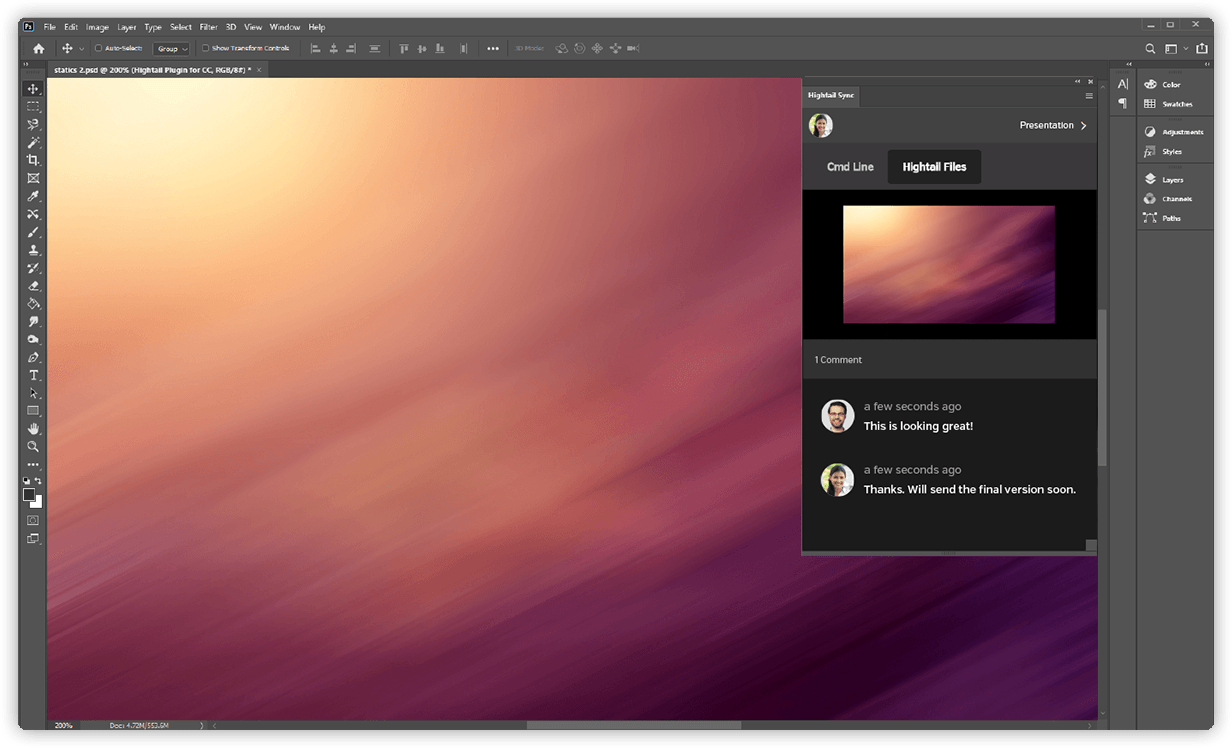The width and height of the screenshot is (1232, 748).
Task: Select the Hand tool
Action: pyautogui.click(x=33, y=429)
